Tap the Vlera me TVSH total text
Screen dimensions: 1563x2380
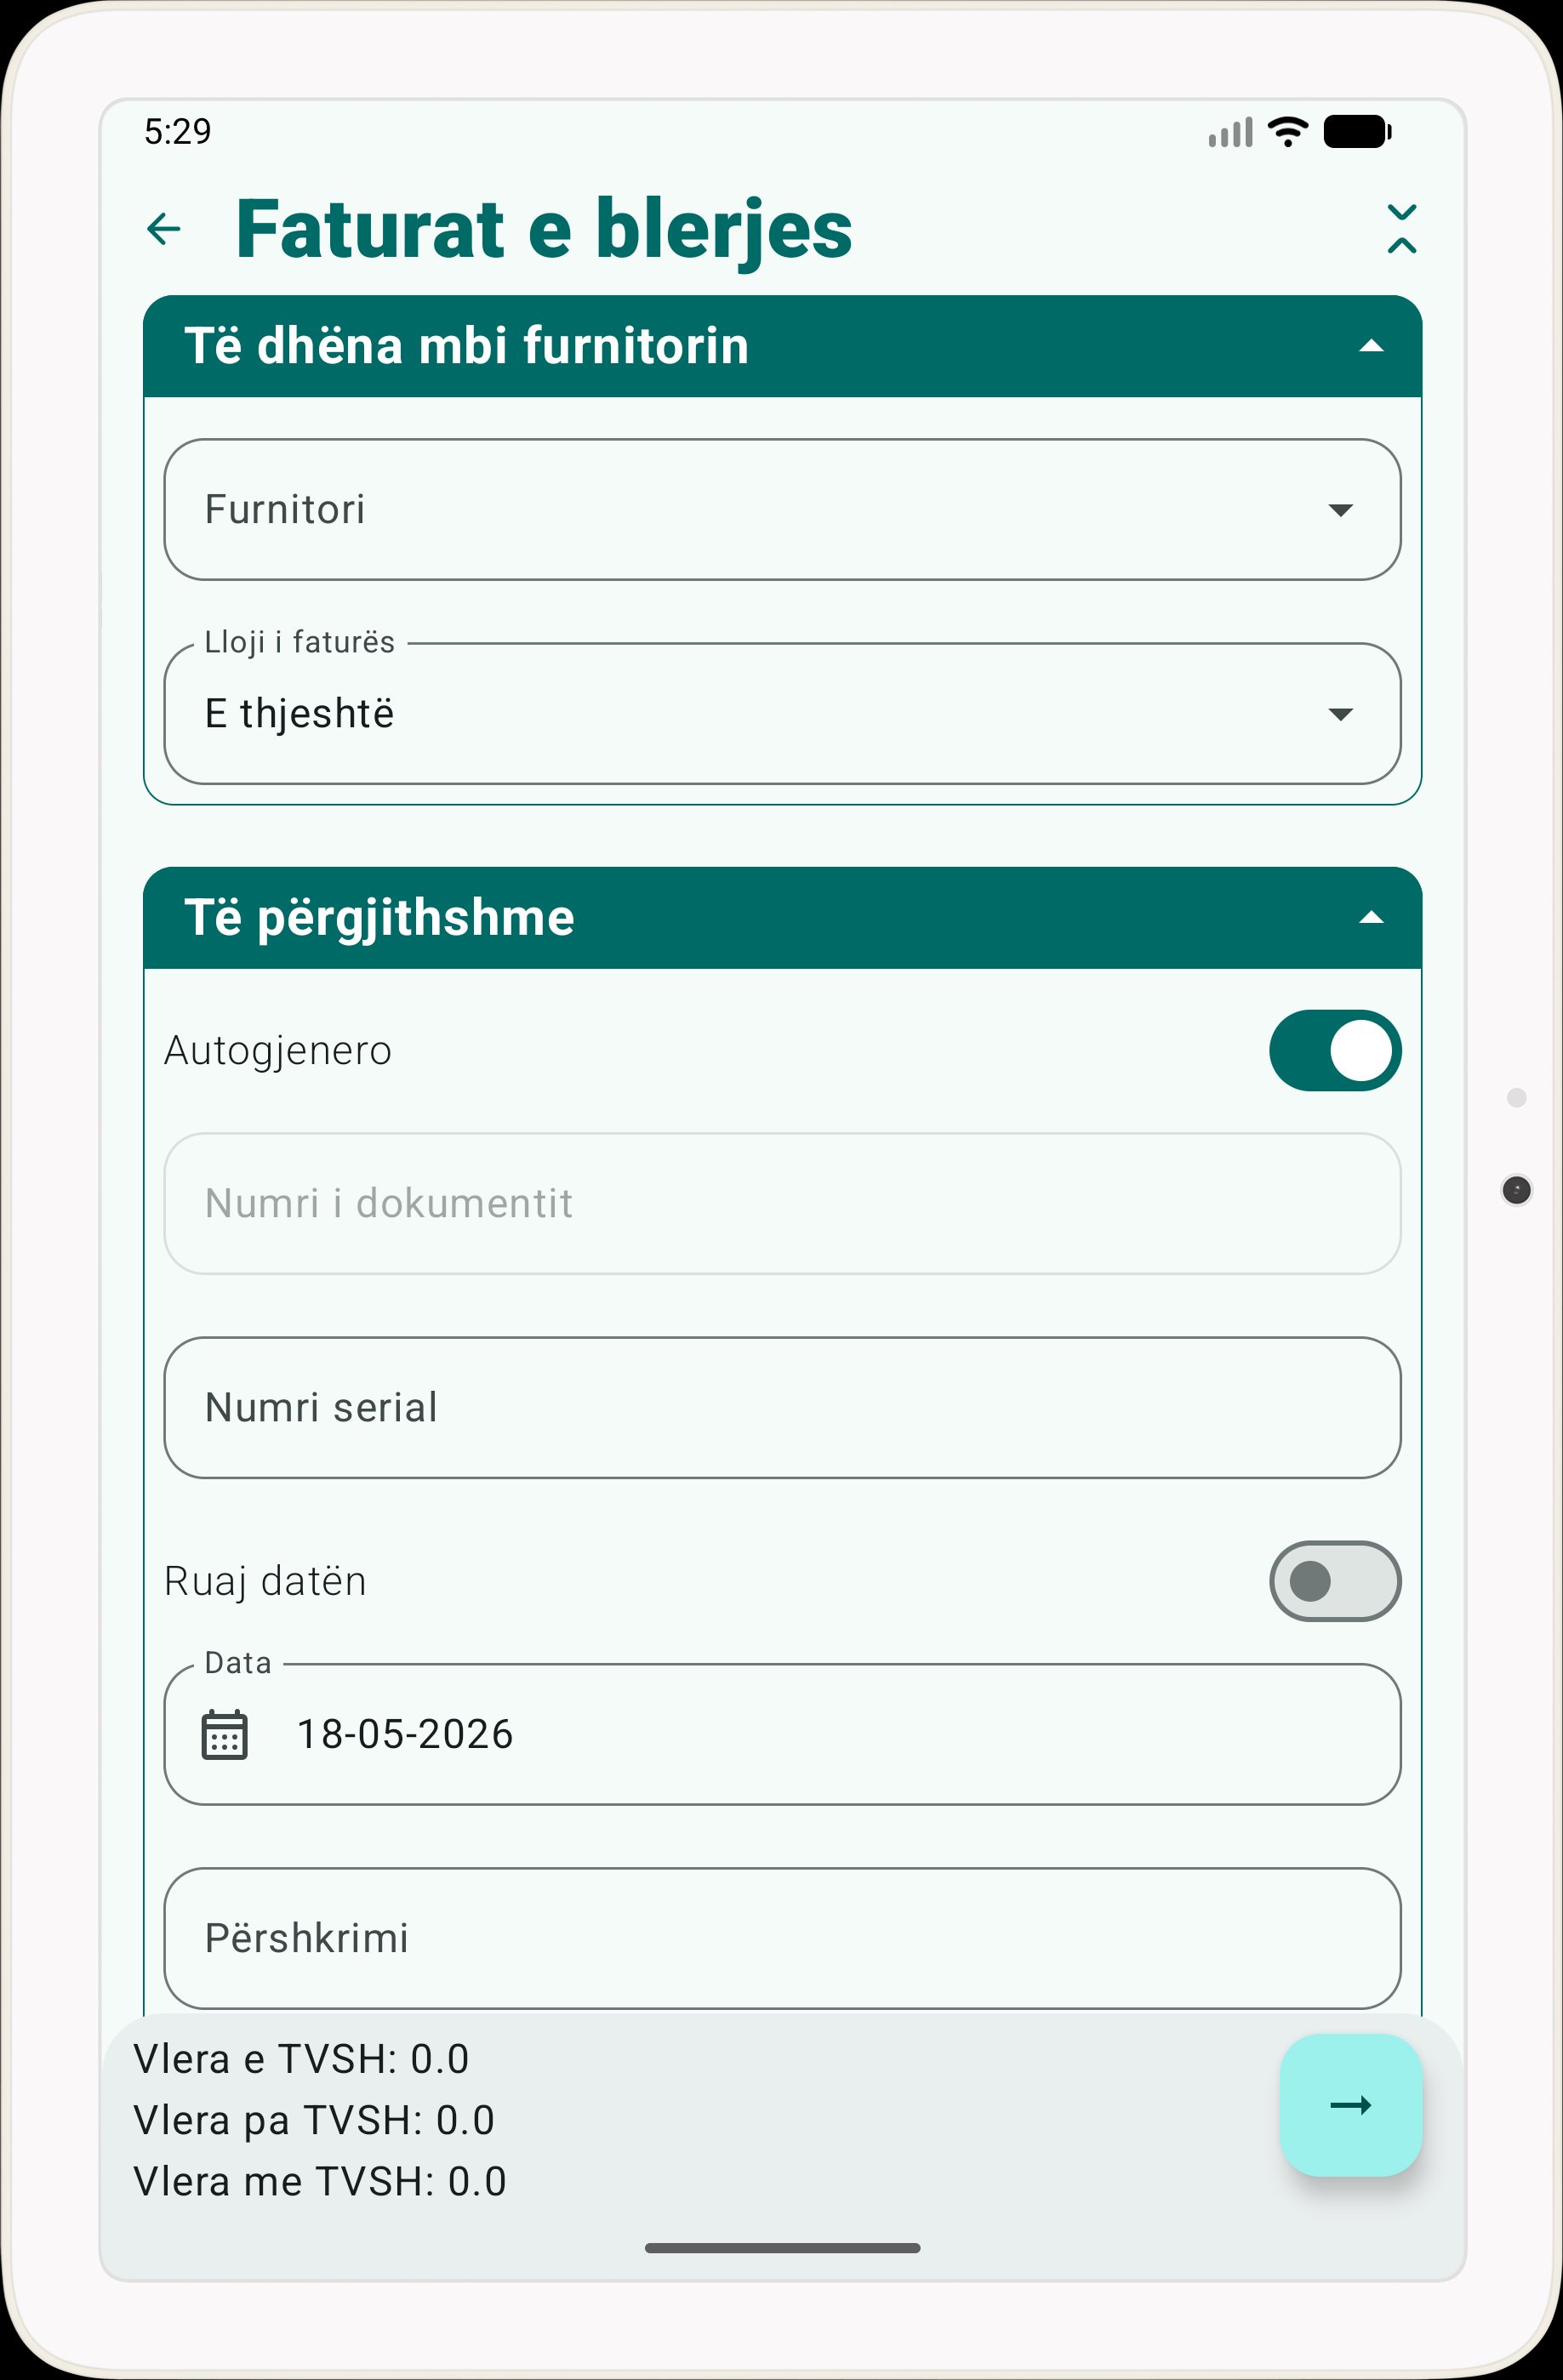click(320, 2181)
